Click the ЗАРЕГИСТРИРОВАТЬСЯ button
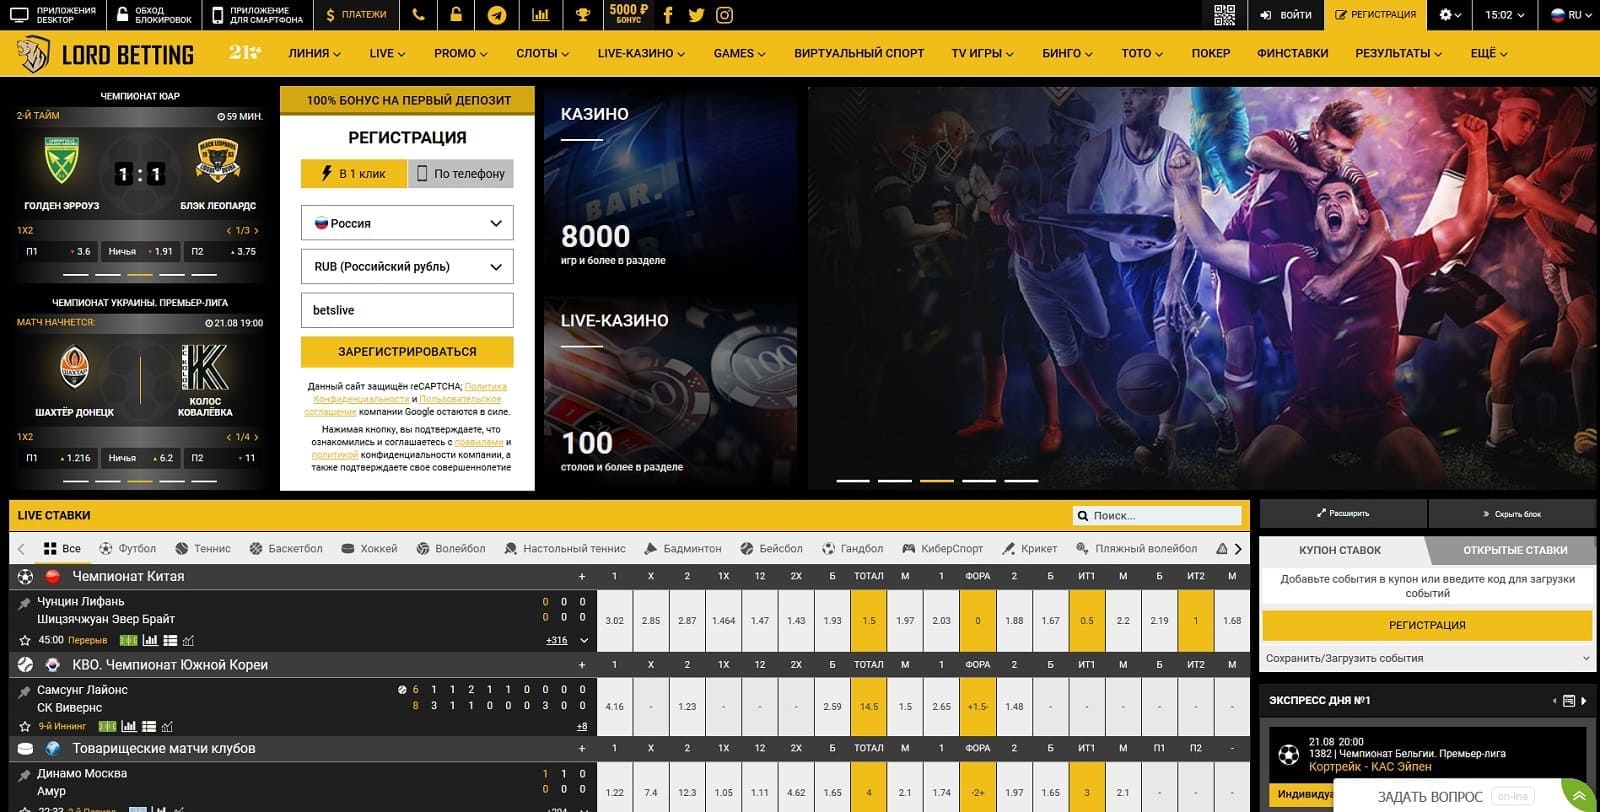 point(407,352)
